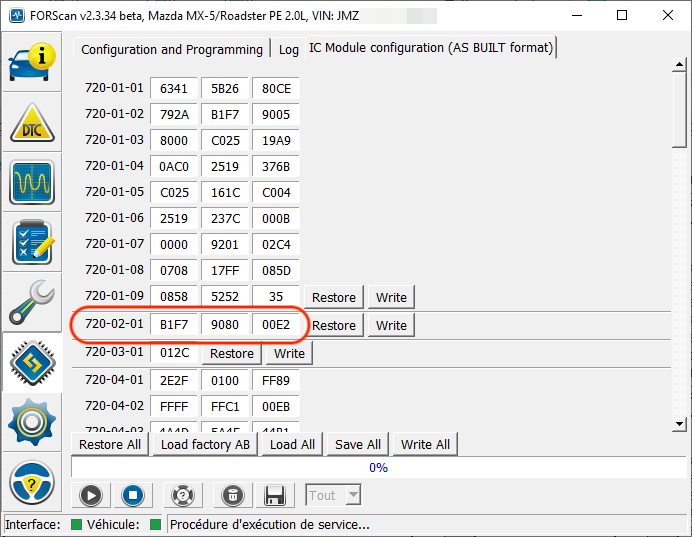This screenshot has width=692, height=537.
Task: Open the wrench service procedures section
Action: coord(32,302)
